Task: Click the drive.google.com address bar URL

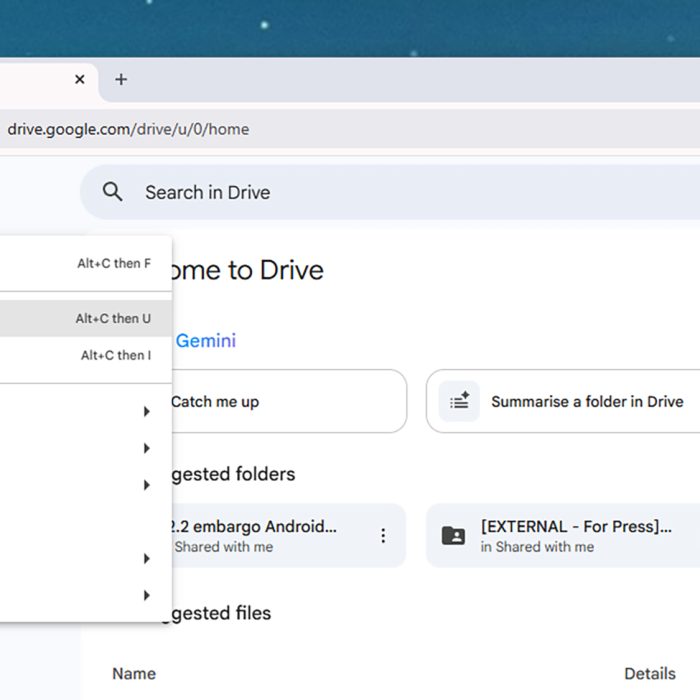Action: pos(128,129)
